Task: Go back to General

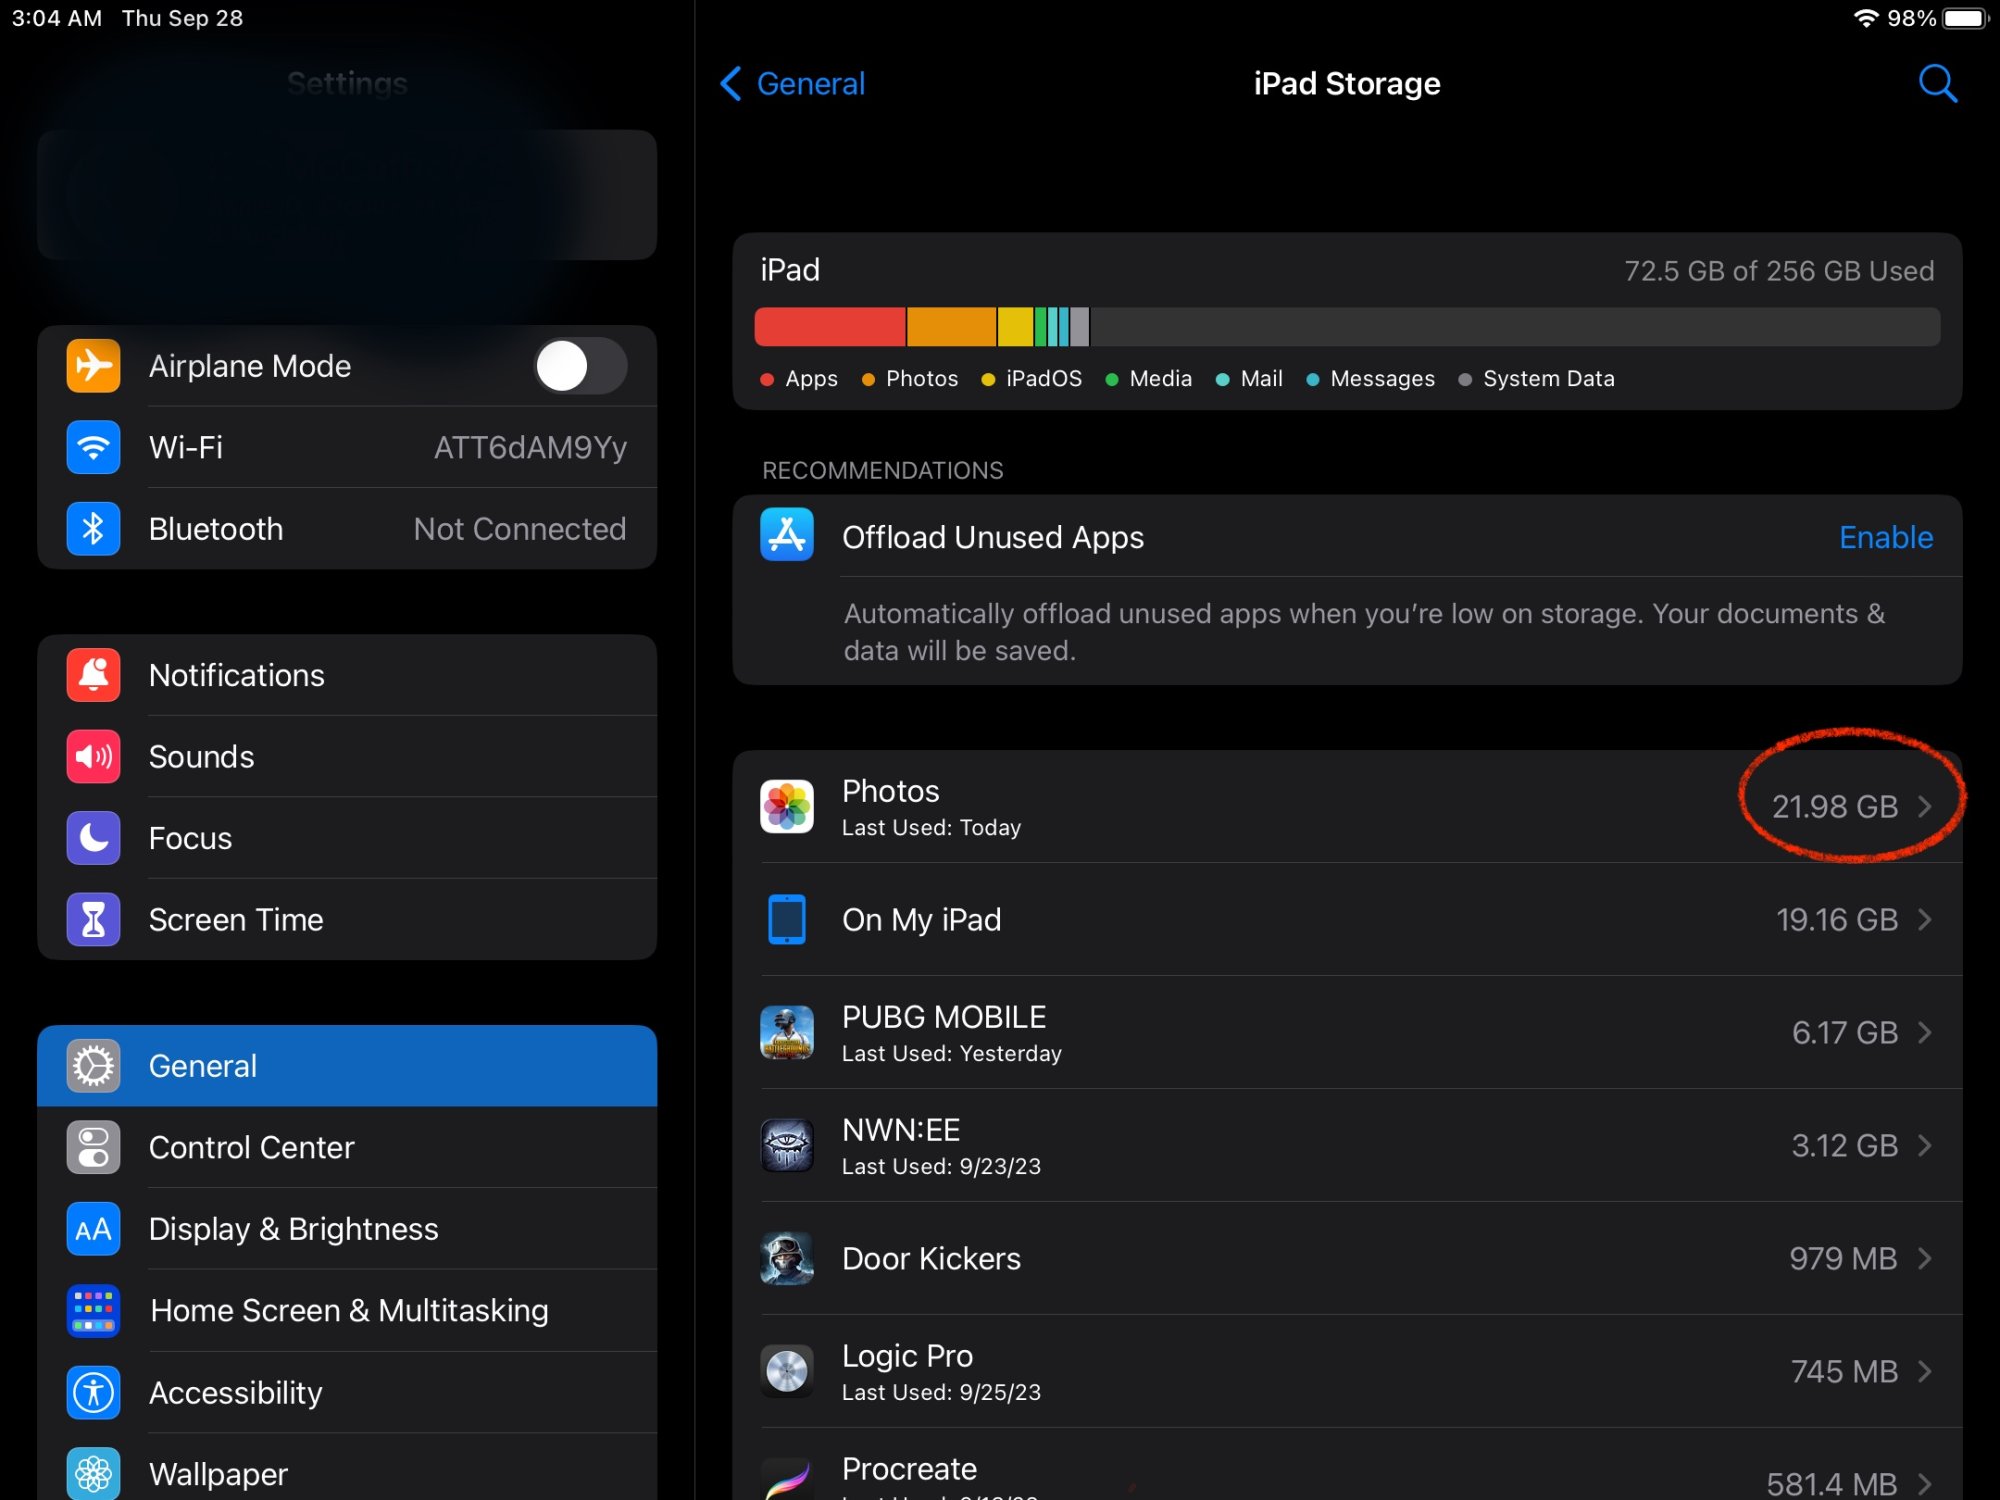Action: [x=793, y=83]
